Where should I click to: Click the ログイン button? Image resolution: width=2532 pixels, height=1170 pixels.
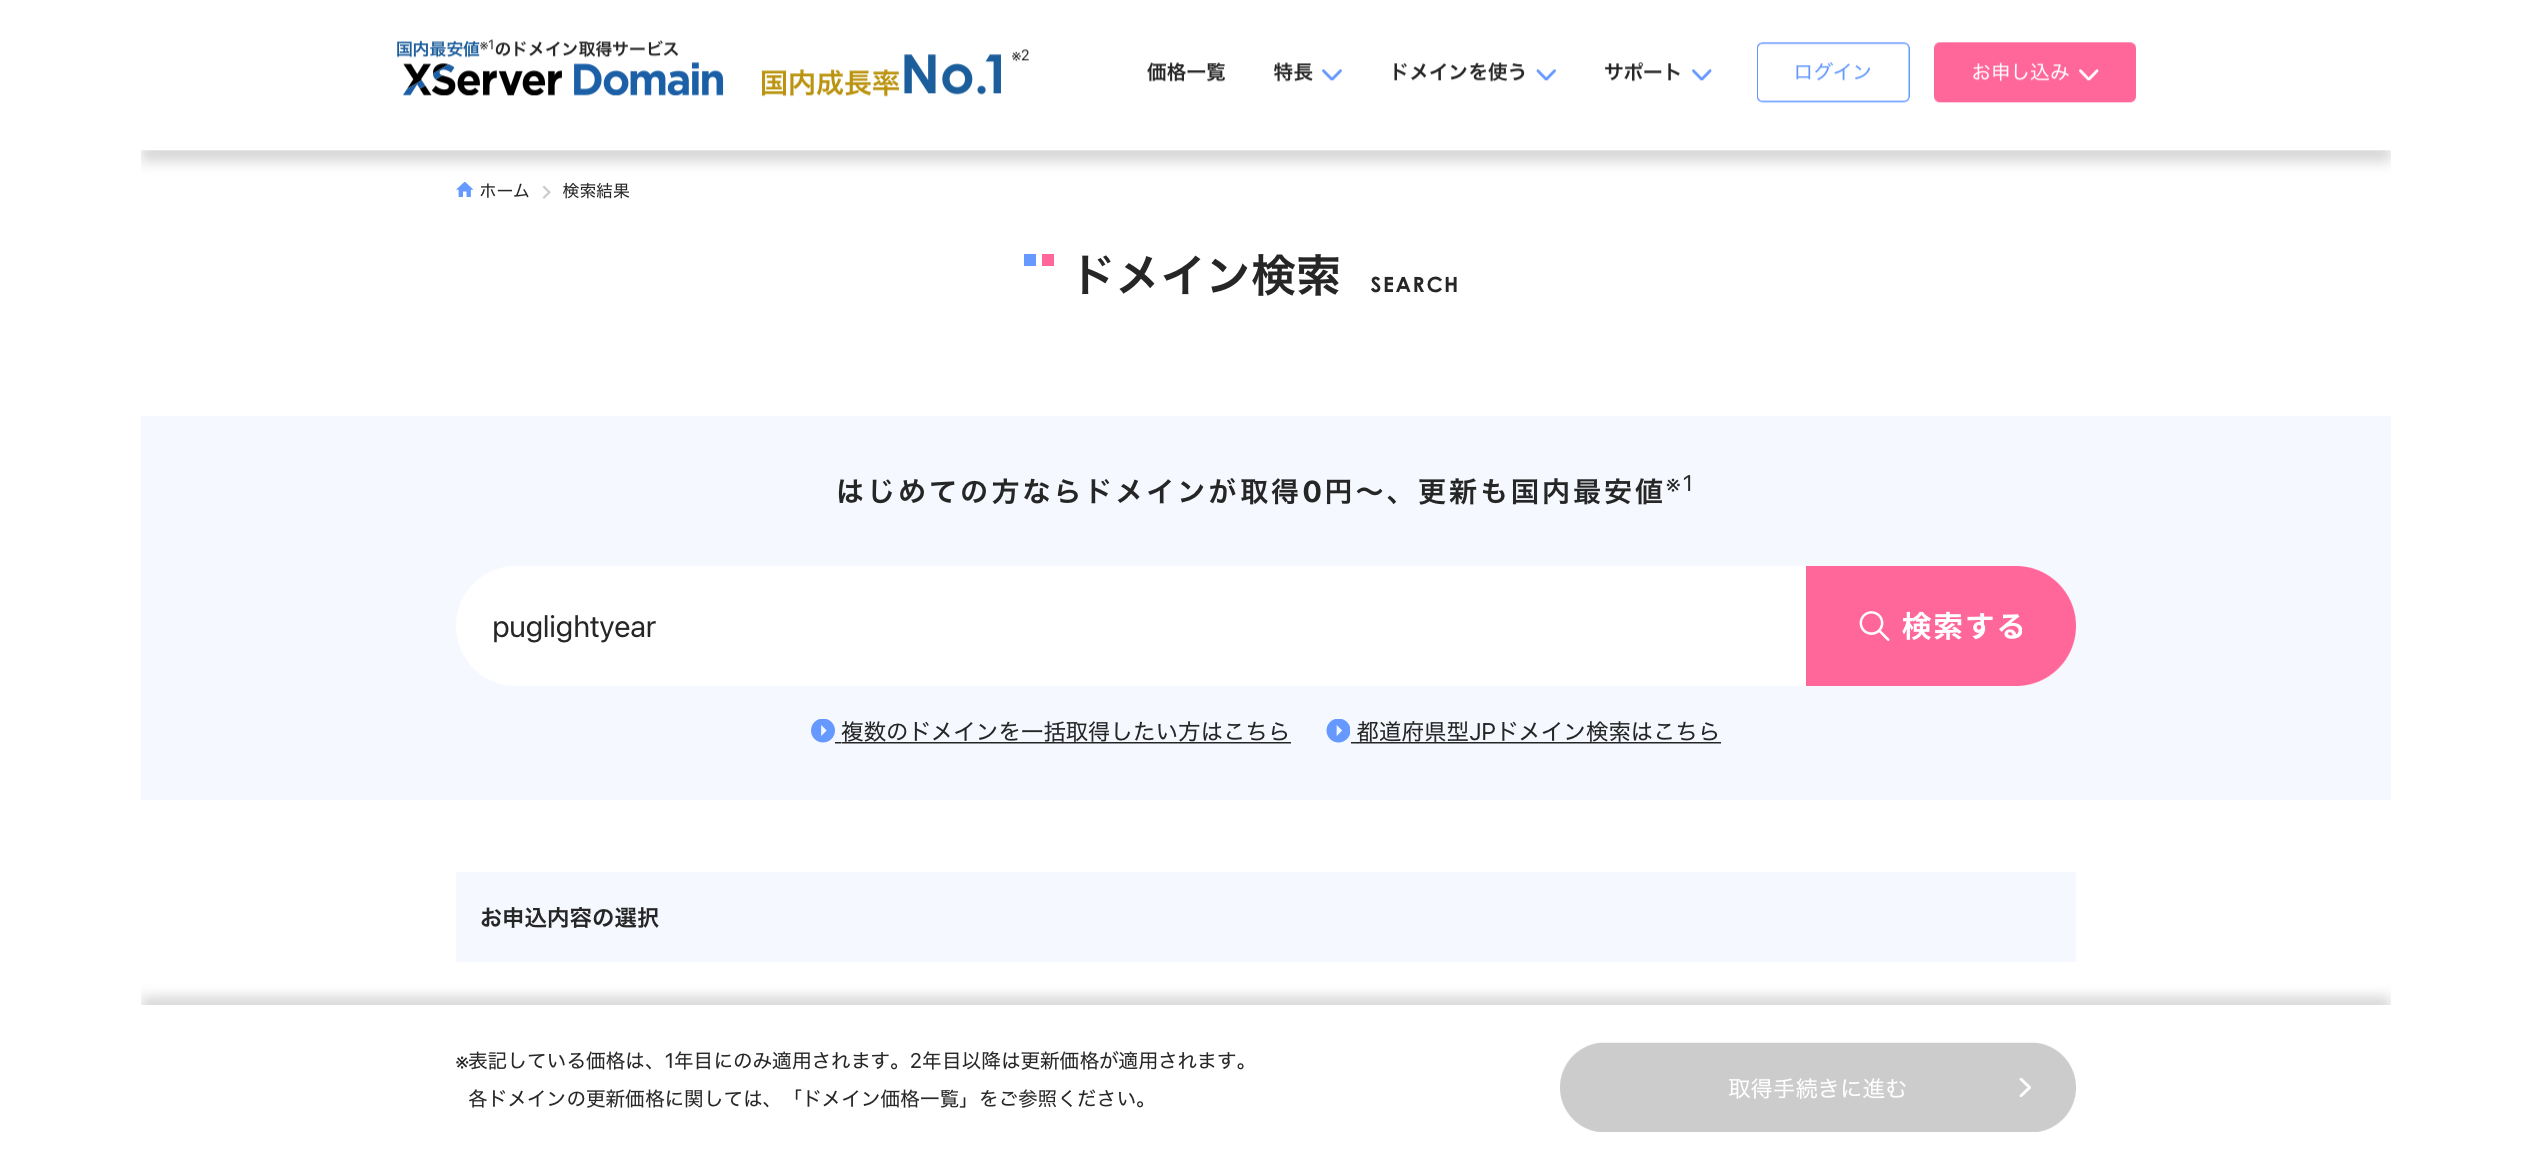(x=1832, y=72)
